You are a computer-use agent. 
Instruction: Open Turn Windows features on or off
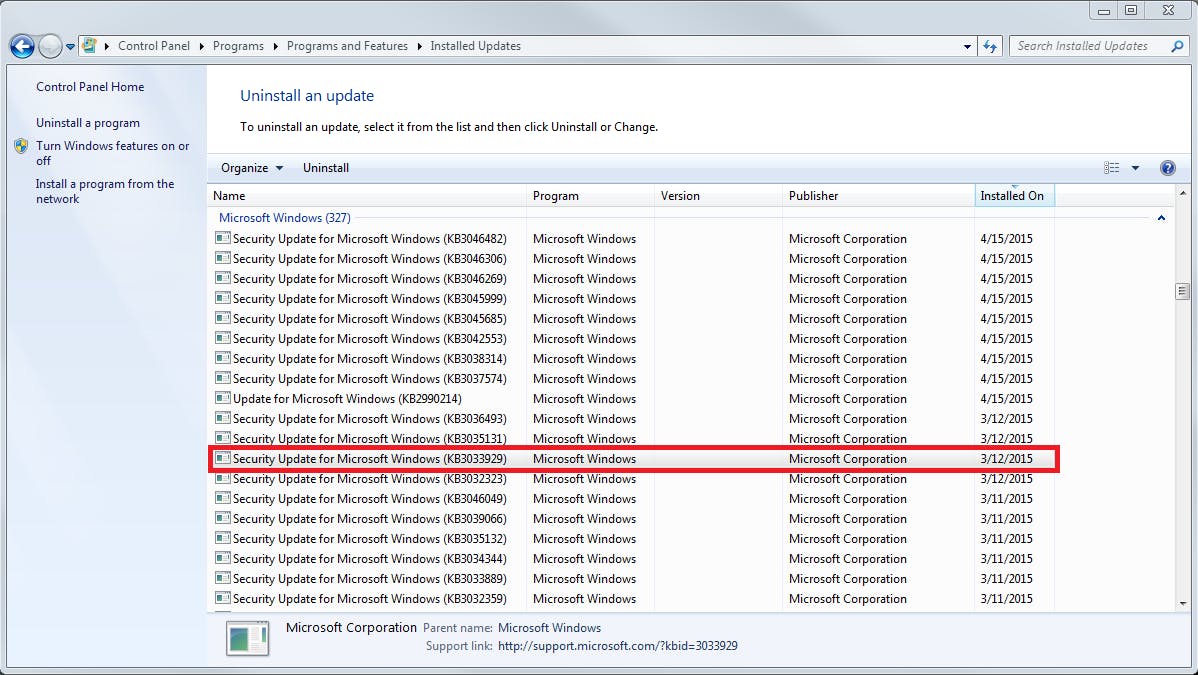click(x=112, y=153)
